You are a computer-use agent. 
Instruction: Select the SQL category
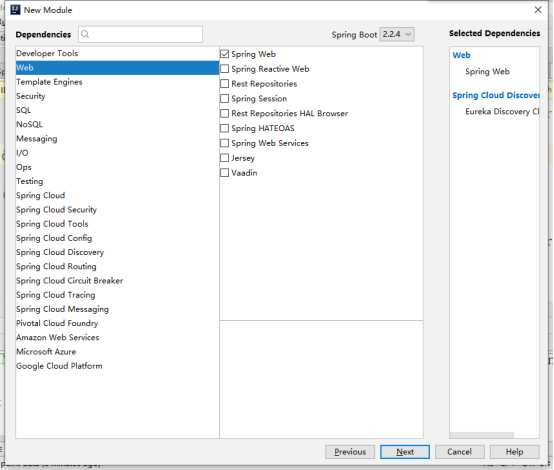point(117,110)
